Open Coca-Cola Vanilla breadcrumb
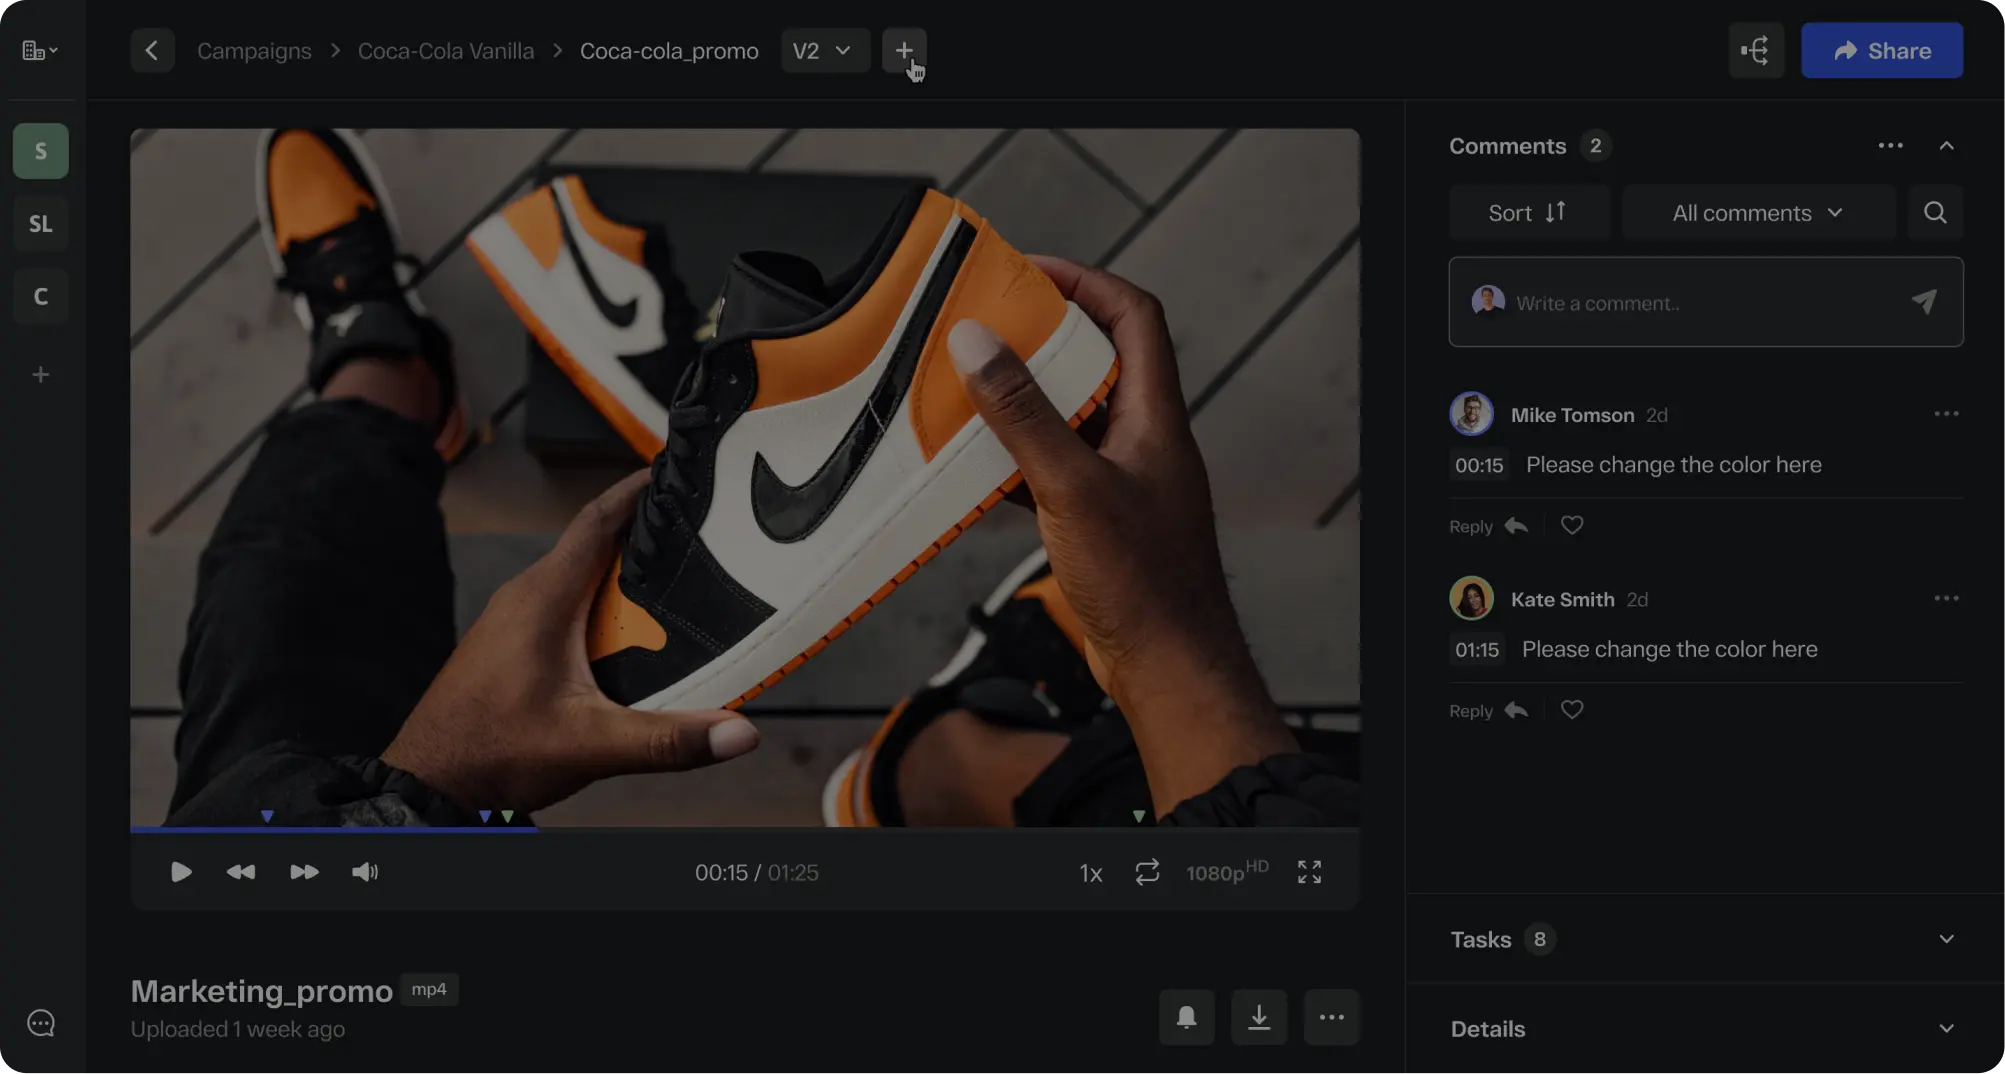This screenshot has height=1074, width=2005. click(x=445, y=50)
